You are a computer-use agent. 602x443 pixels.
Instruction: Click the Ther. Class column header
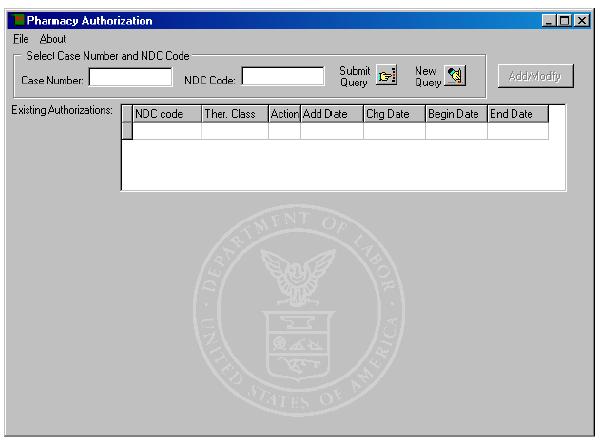point(234,114)
